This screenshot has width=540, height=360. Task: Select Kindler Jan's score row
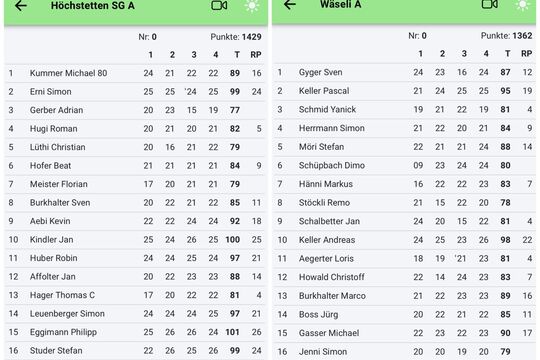[136, 239]
